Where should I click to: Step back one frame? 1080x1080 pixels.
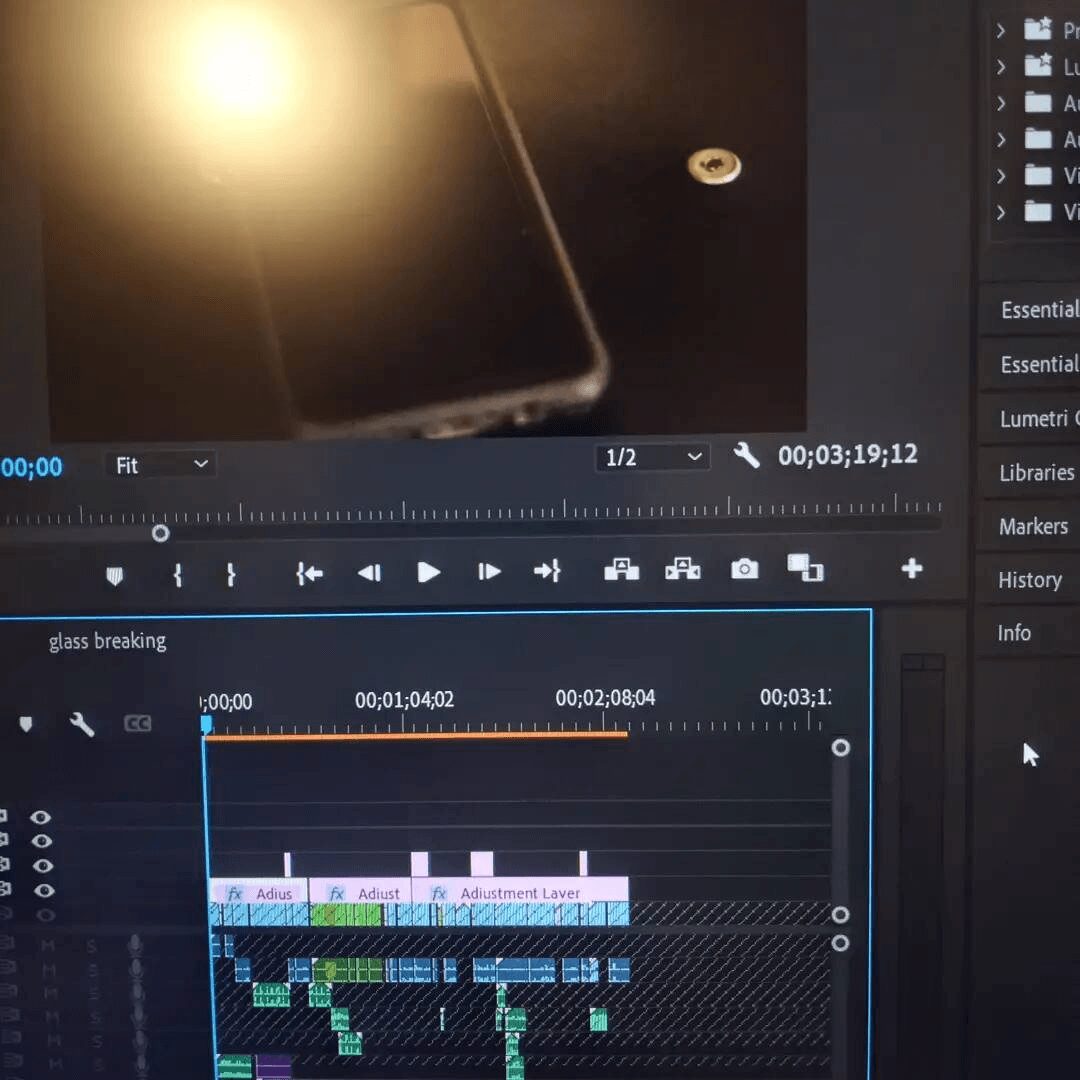pos(369,572)
